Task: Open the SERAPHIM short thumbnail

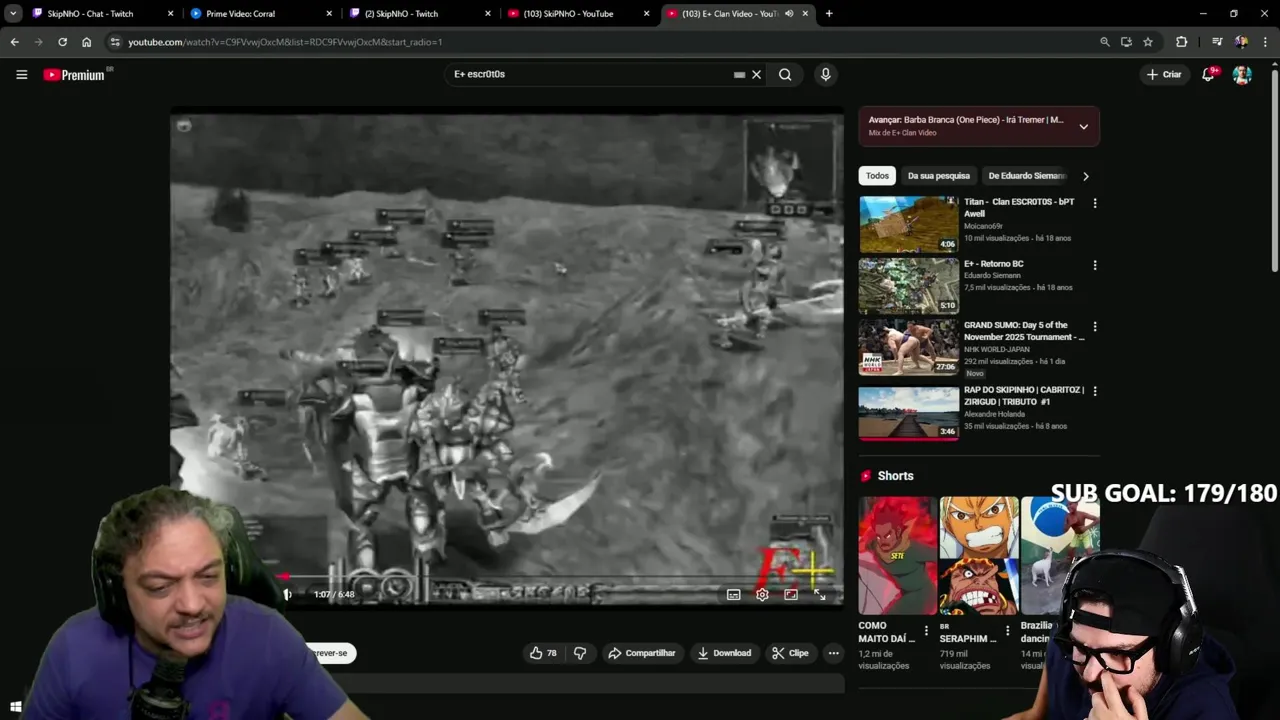Action: tap(978, 555)
